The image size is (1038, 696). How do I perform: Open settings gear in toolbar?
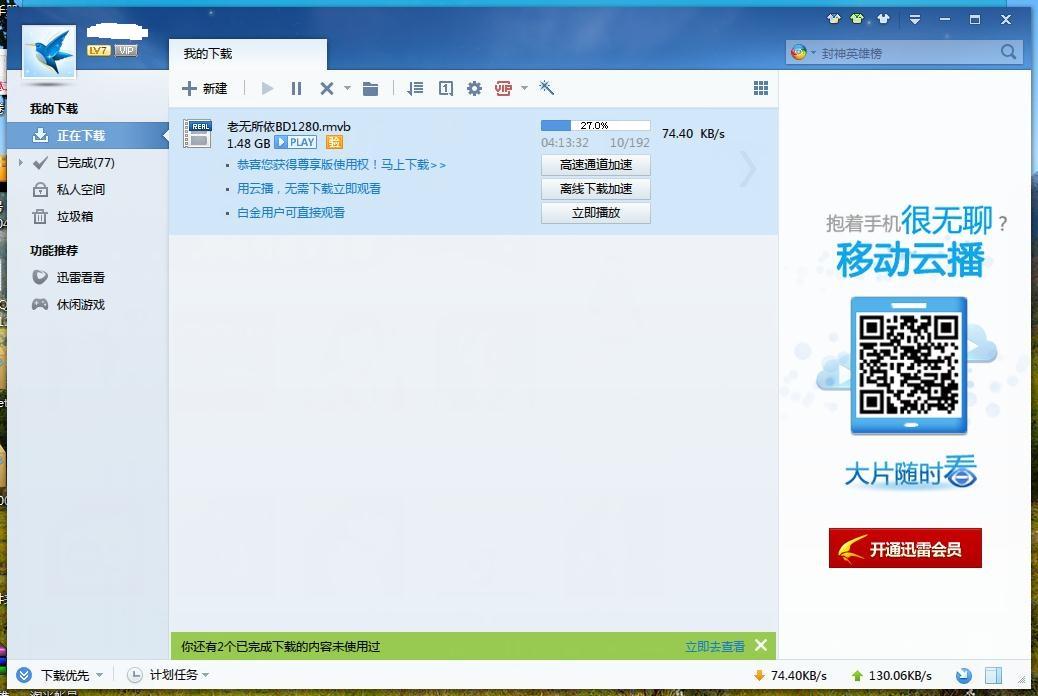point(474,88)
